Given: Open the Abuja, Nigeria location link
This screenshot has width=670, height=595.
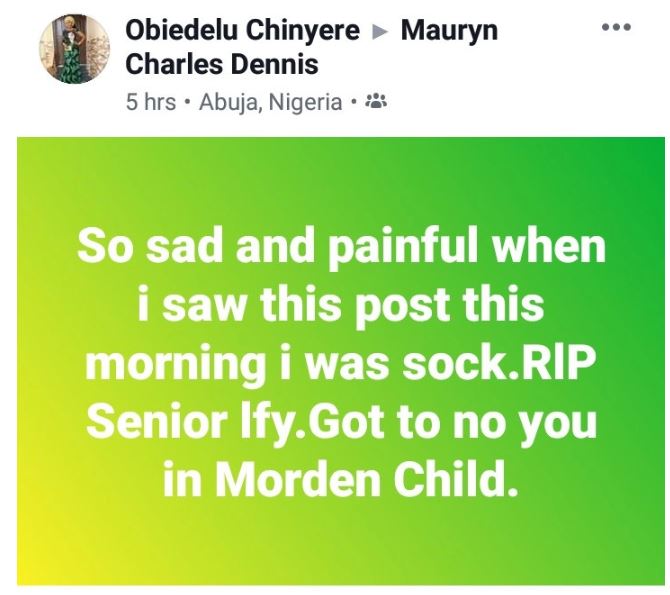Looking at the screenshot, I should click(271, 102).
